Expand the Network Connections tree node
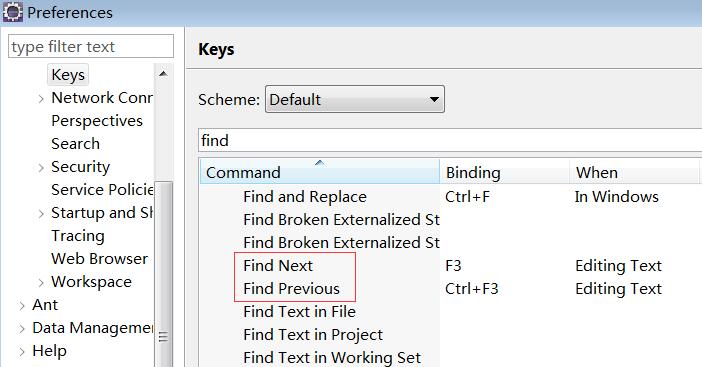The height and width of the screenshot is (367, 702). (41, 98)
